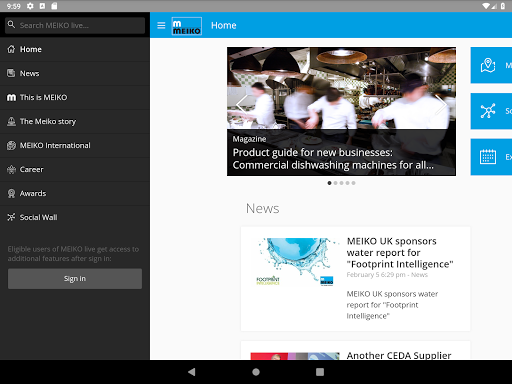Open the News menu item
Viewport: 512px width, 384px height.
(75, 73)
